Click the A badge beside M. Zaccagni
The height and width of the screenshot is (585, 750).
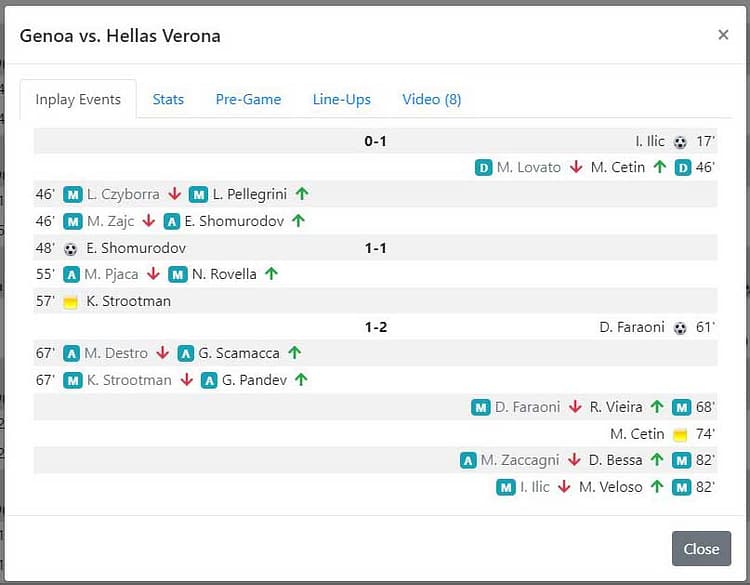pos(468,461)
